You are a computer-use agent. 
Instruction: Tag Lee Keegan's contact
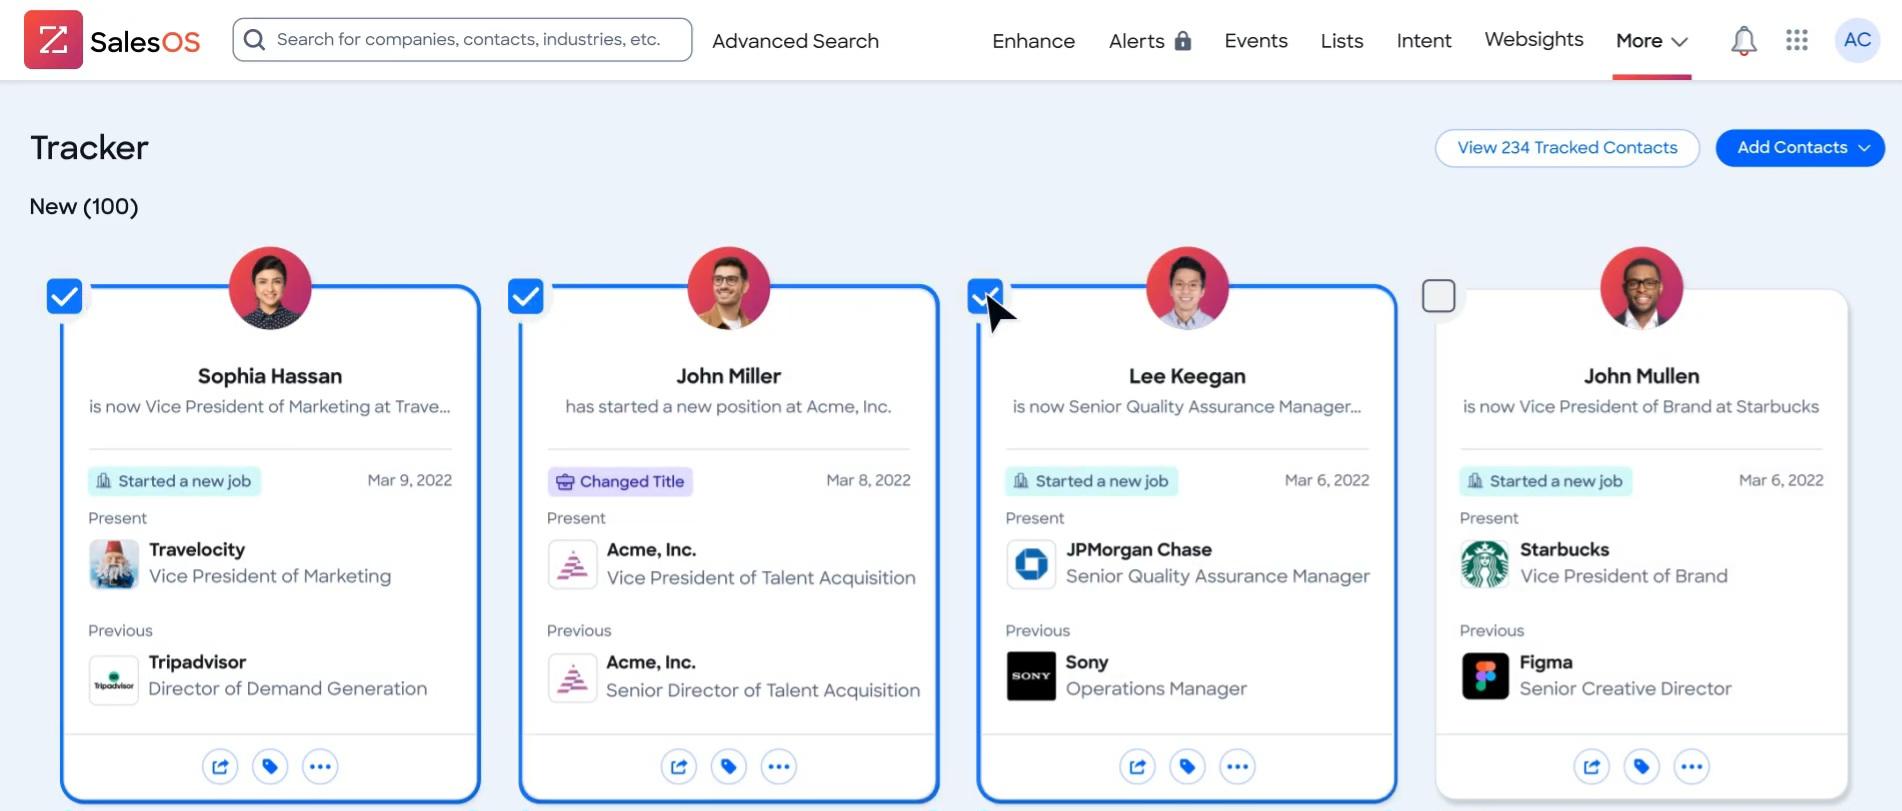click(x=1187, y=767)
